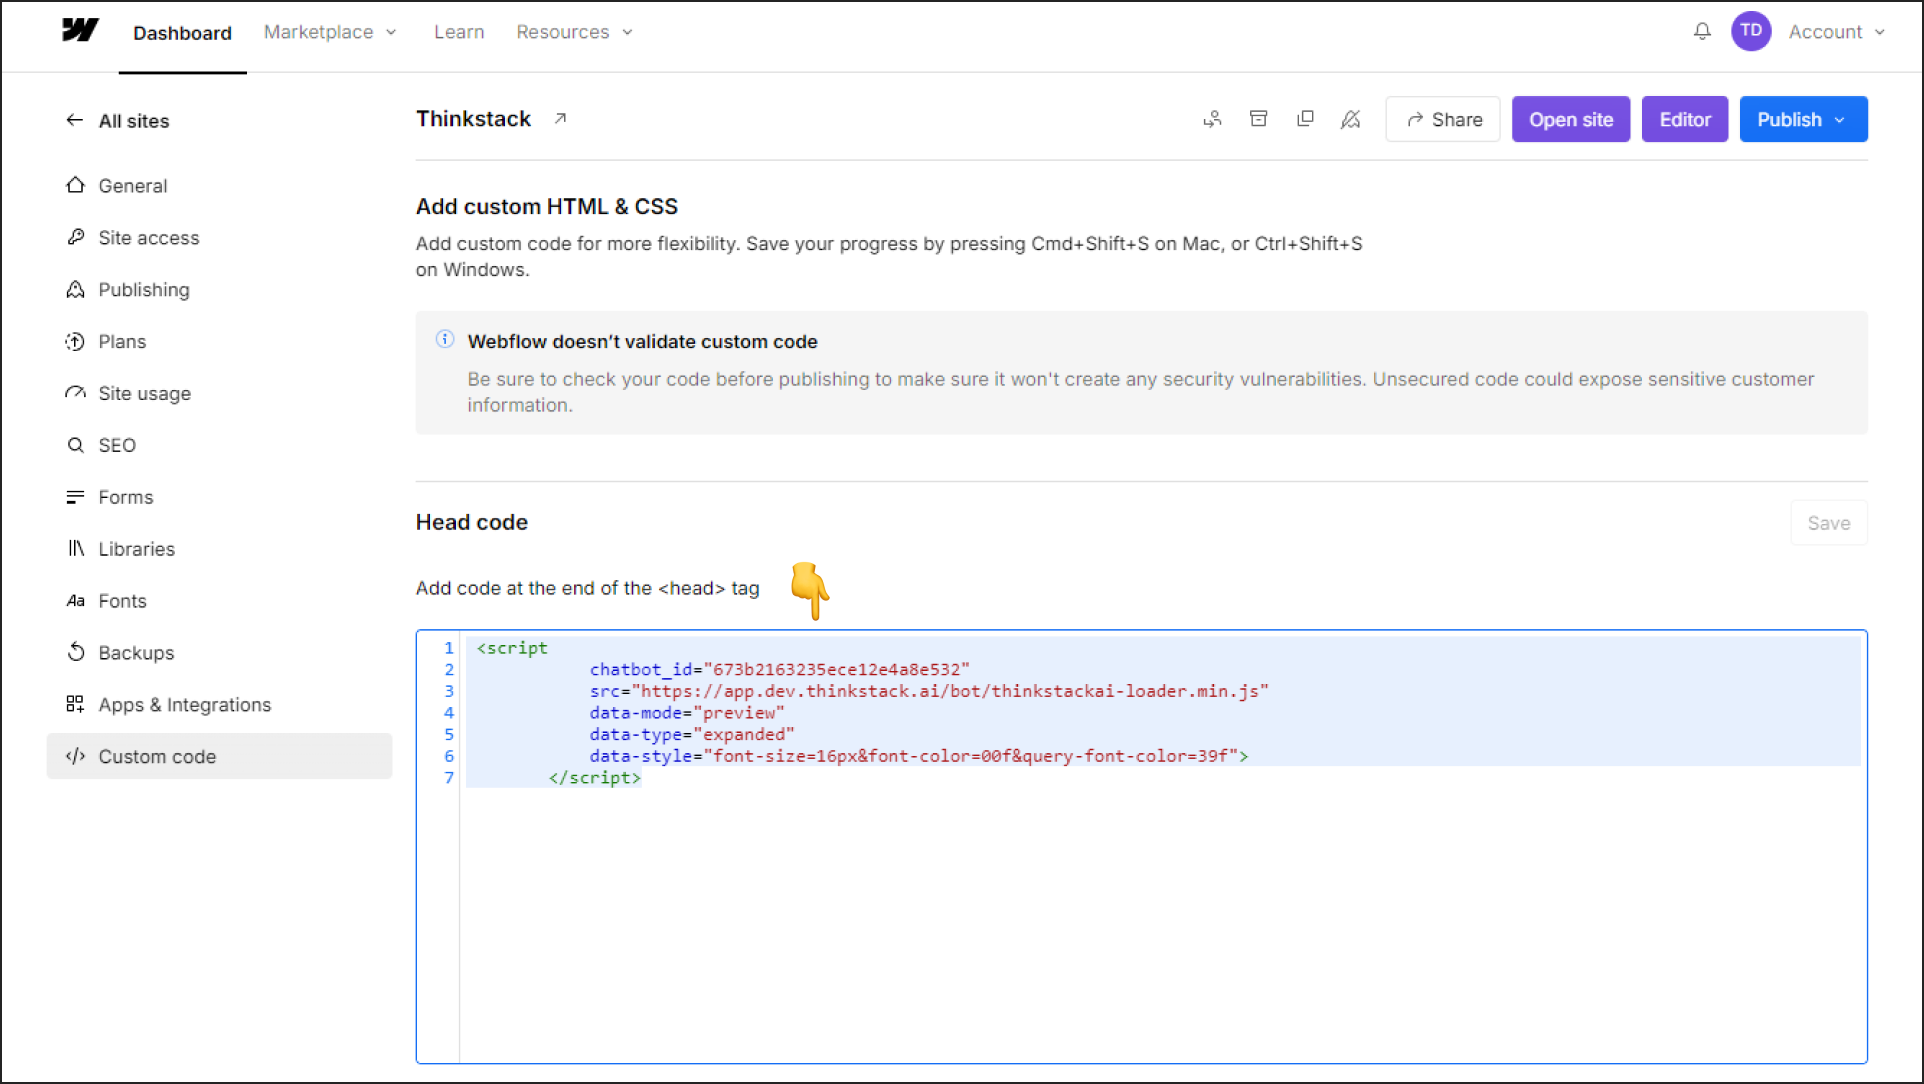
Task: Expand the Resources dropdown
Action: [x=574, y=32]
